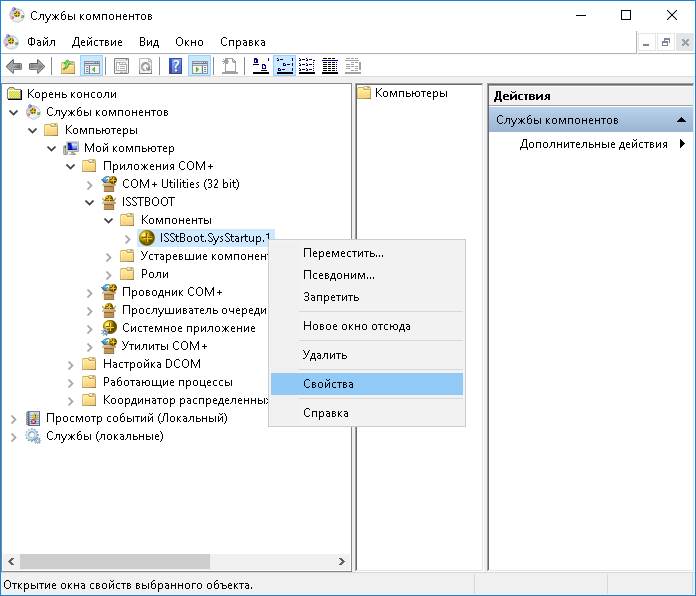This screenshot has height=596, width=696.
Task: Click the tree pane scrollbar left arrow
Action: (11, 561)
